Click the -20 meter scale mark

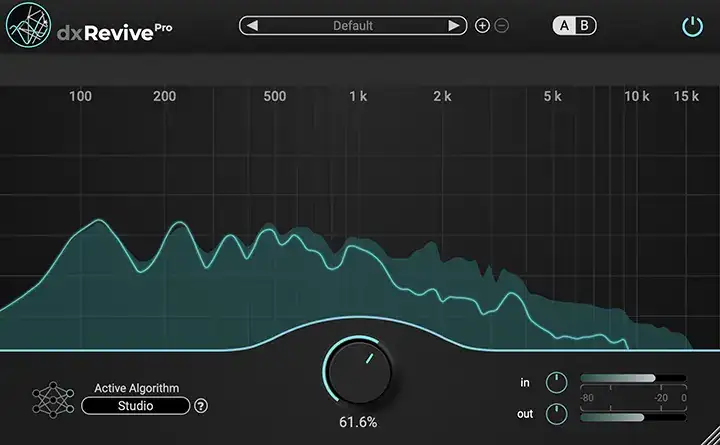(661, 398)
